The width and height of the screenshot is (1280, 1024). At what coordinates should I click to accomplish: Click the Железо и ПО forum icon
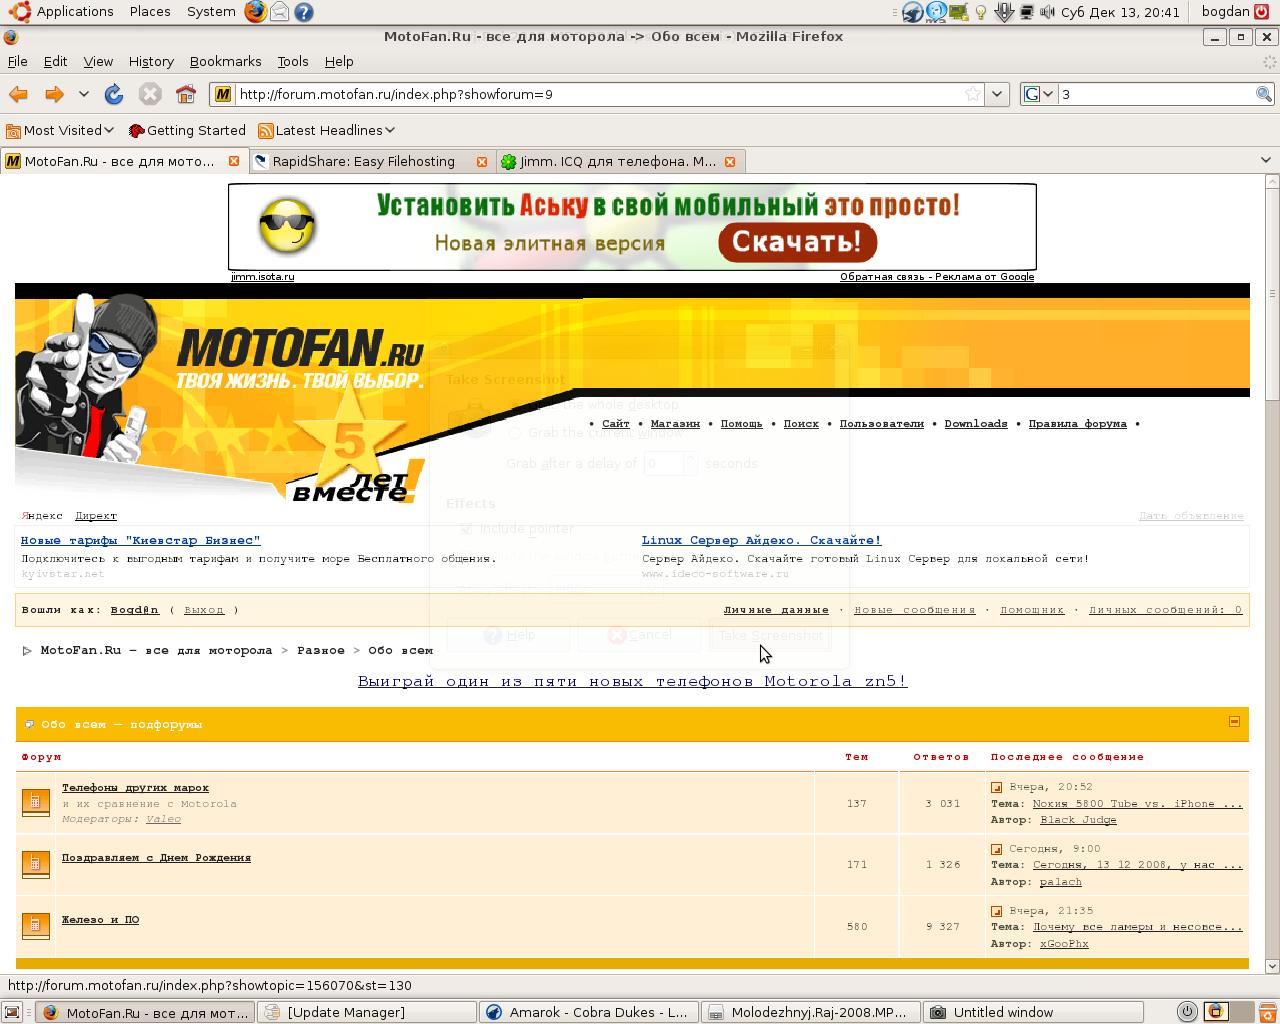coord(35,926)
